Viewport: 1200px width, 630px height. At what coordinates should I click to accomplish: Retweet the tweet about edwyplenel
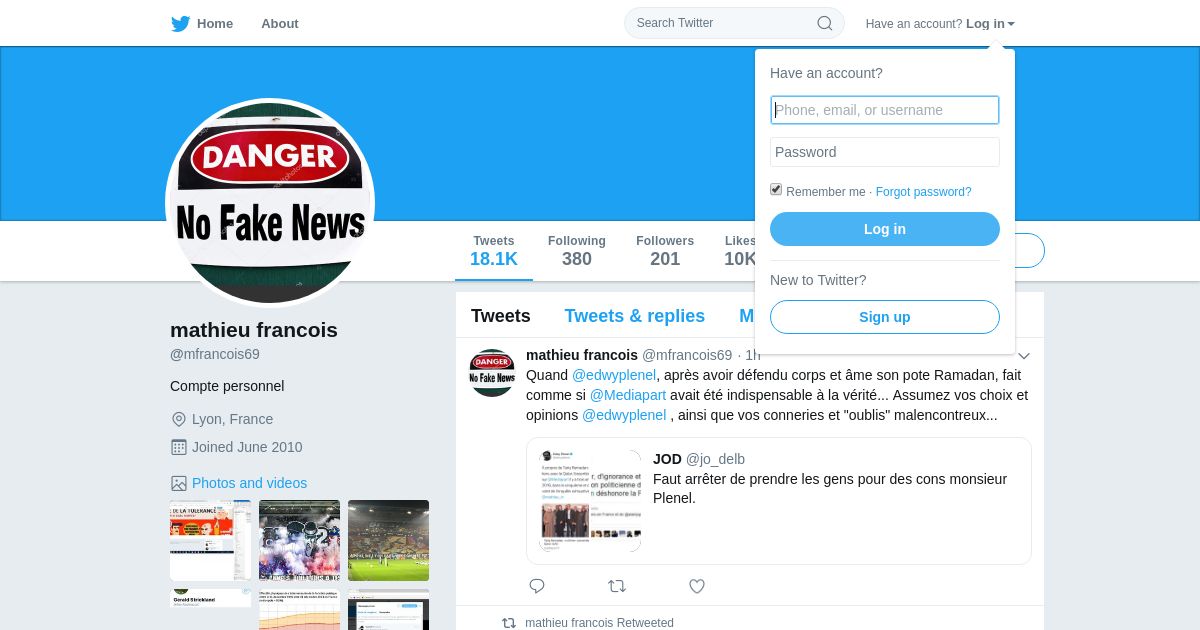click(x=617, y=586)
